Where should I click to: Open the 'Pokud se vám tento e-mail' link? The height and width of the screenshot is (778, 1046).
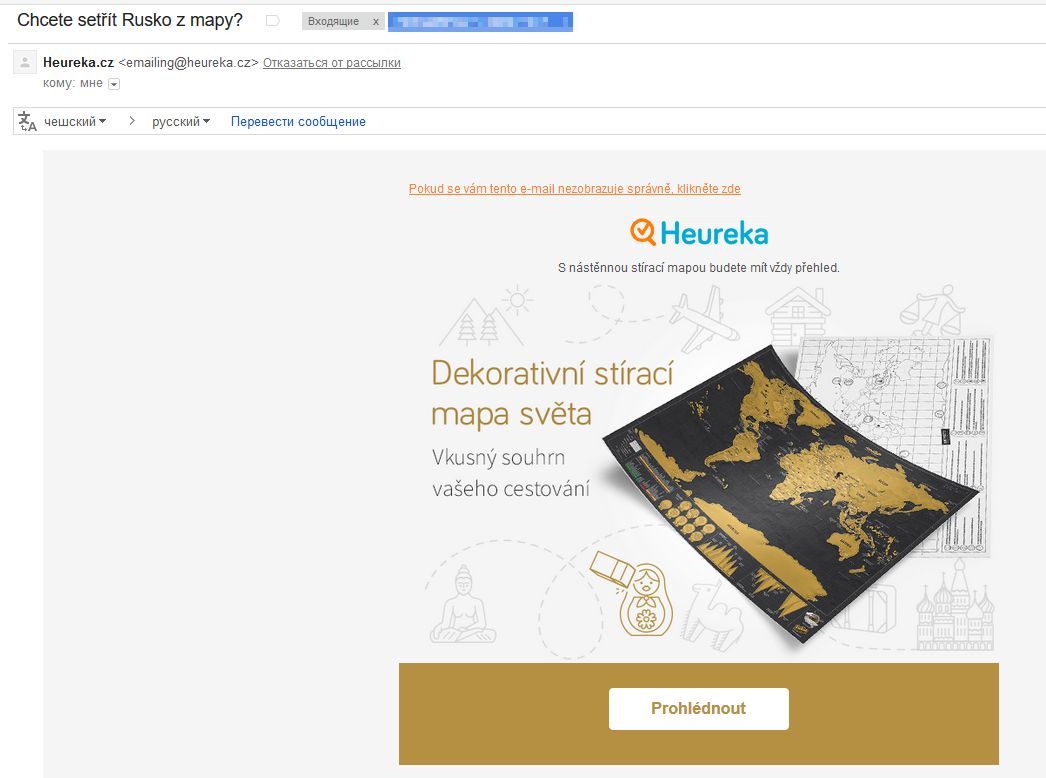574,189
